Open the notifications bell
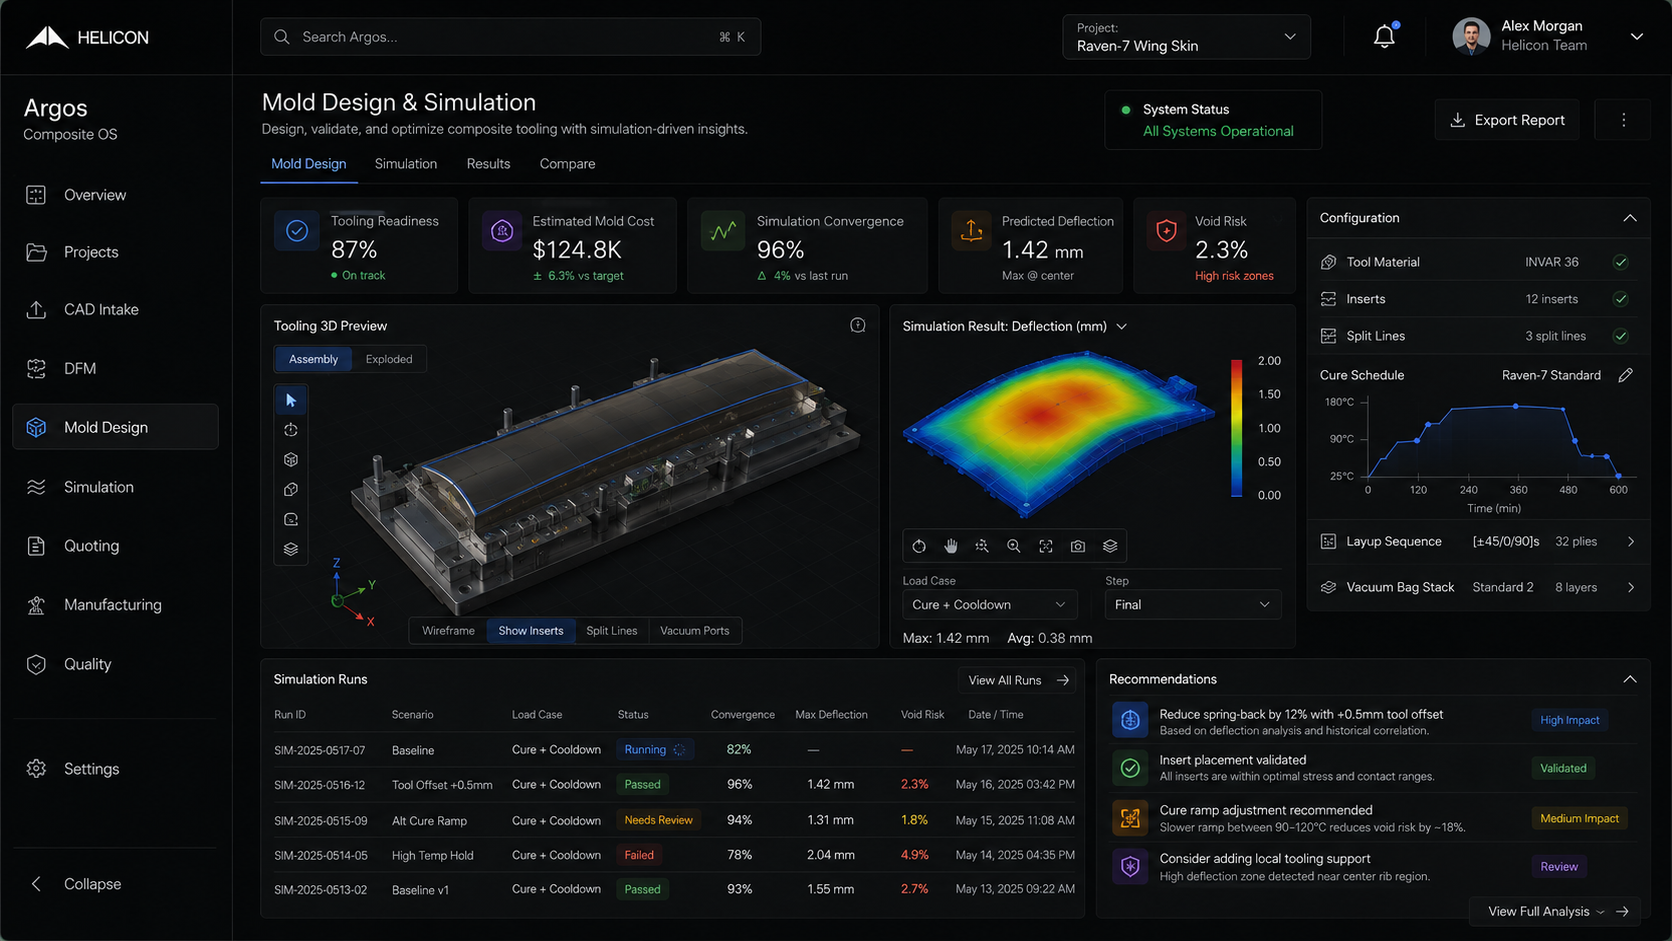The height and width of the screenshot is (941, 1672). (x=1385, y=37)
